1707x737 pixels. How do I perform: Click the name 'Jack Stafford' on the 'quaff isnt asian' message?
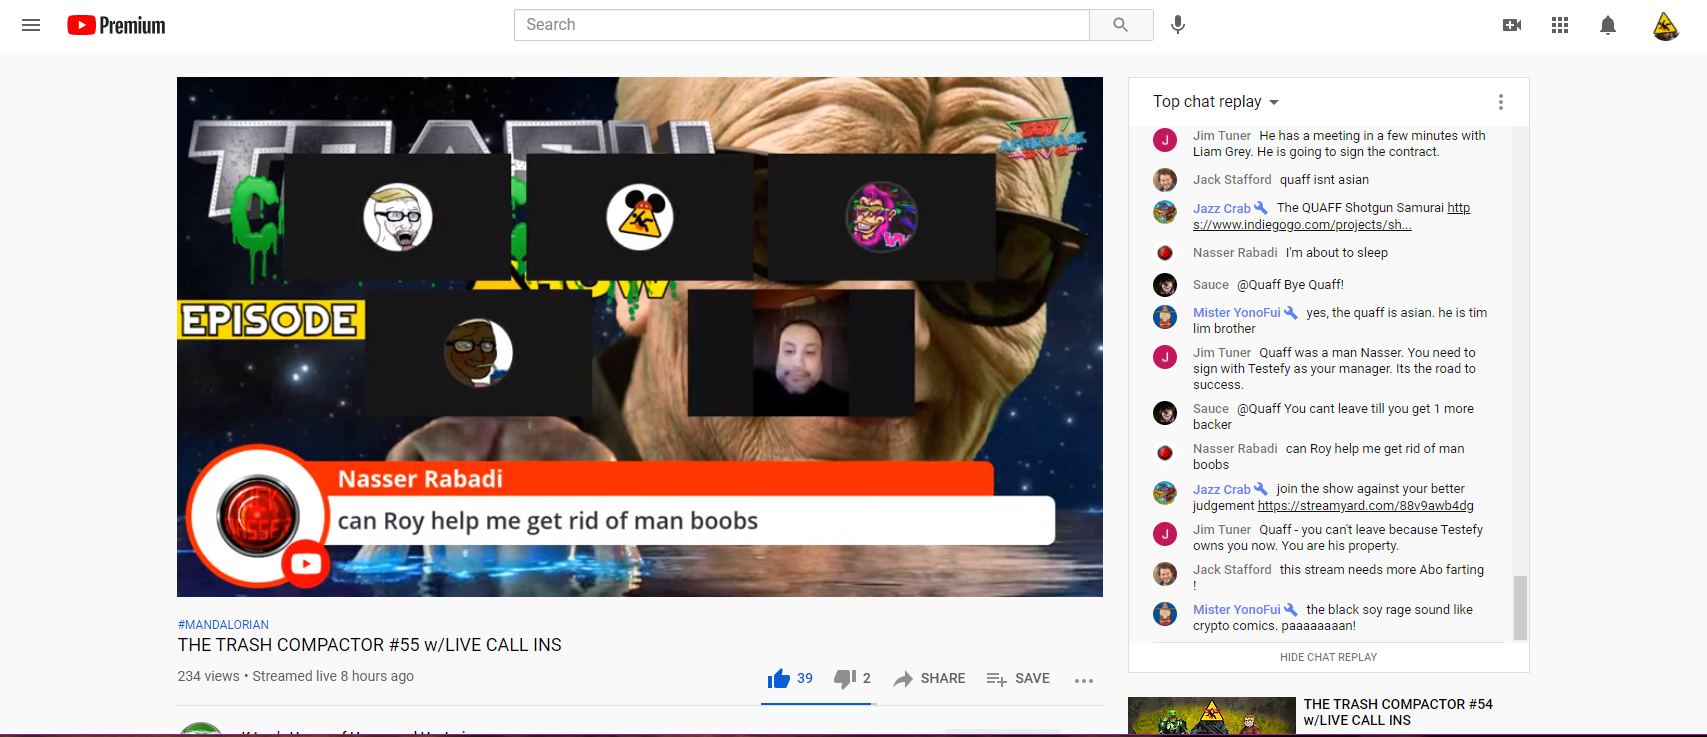[x=1232, y=180]
